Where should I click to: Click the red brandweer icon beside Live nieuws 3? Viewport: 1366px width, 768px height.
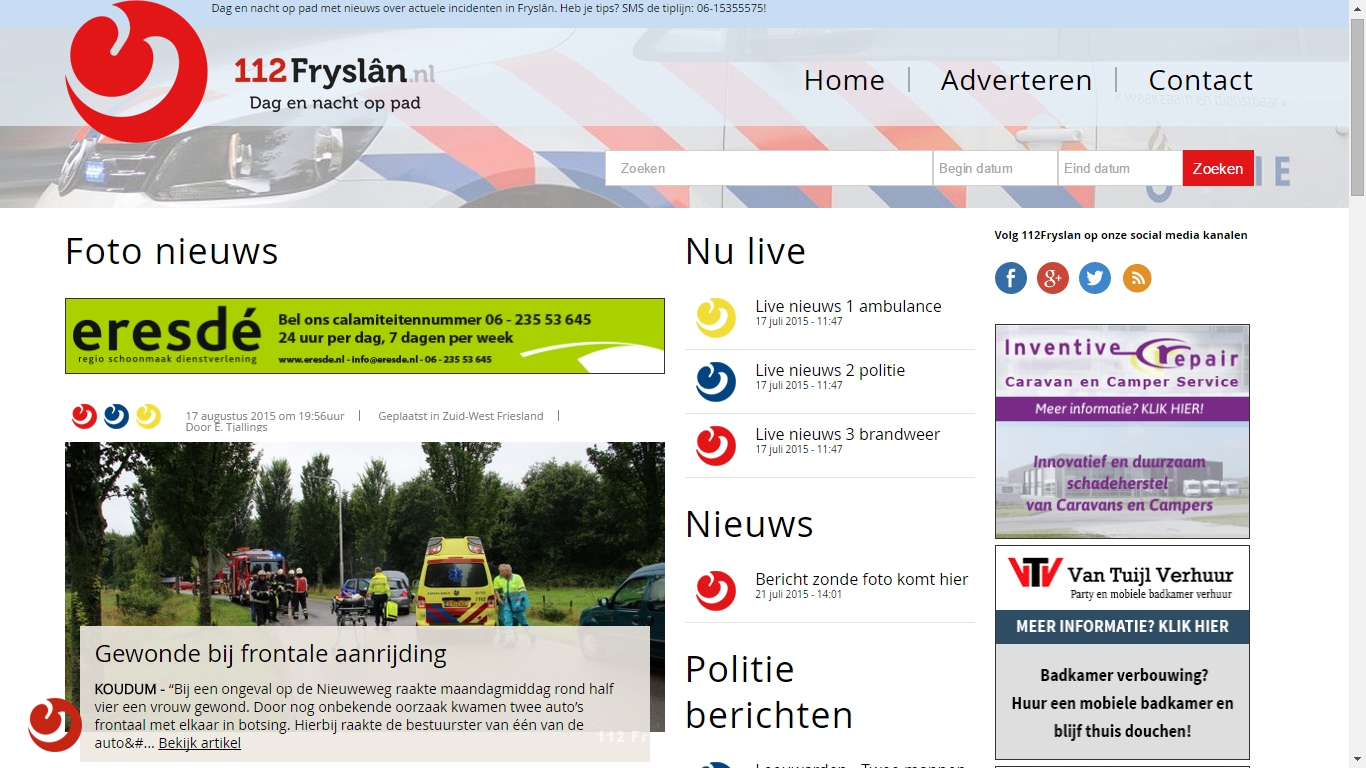coord(716,446)
